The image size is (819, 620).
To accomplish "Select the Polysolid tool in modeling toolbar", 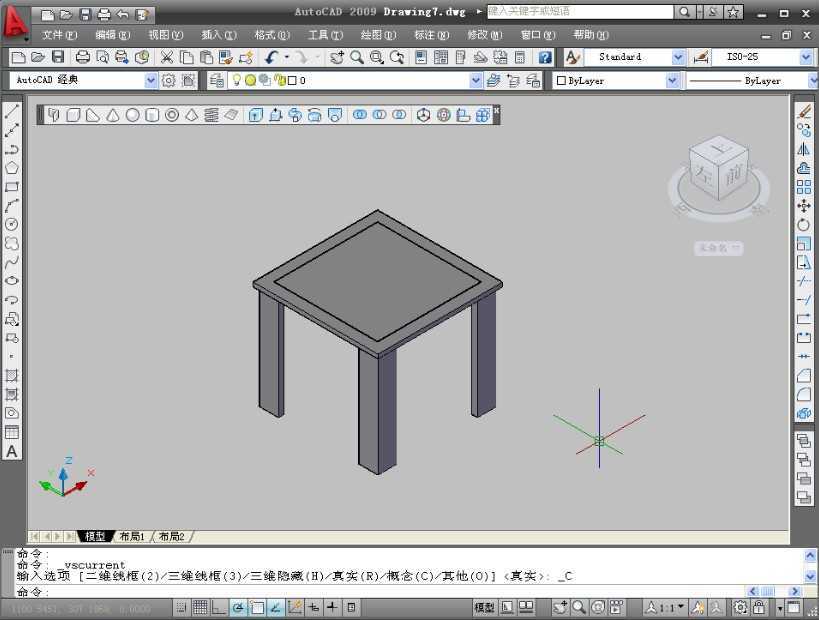I will point(54,115).
